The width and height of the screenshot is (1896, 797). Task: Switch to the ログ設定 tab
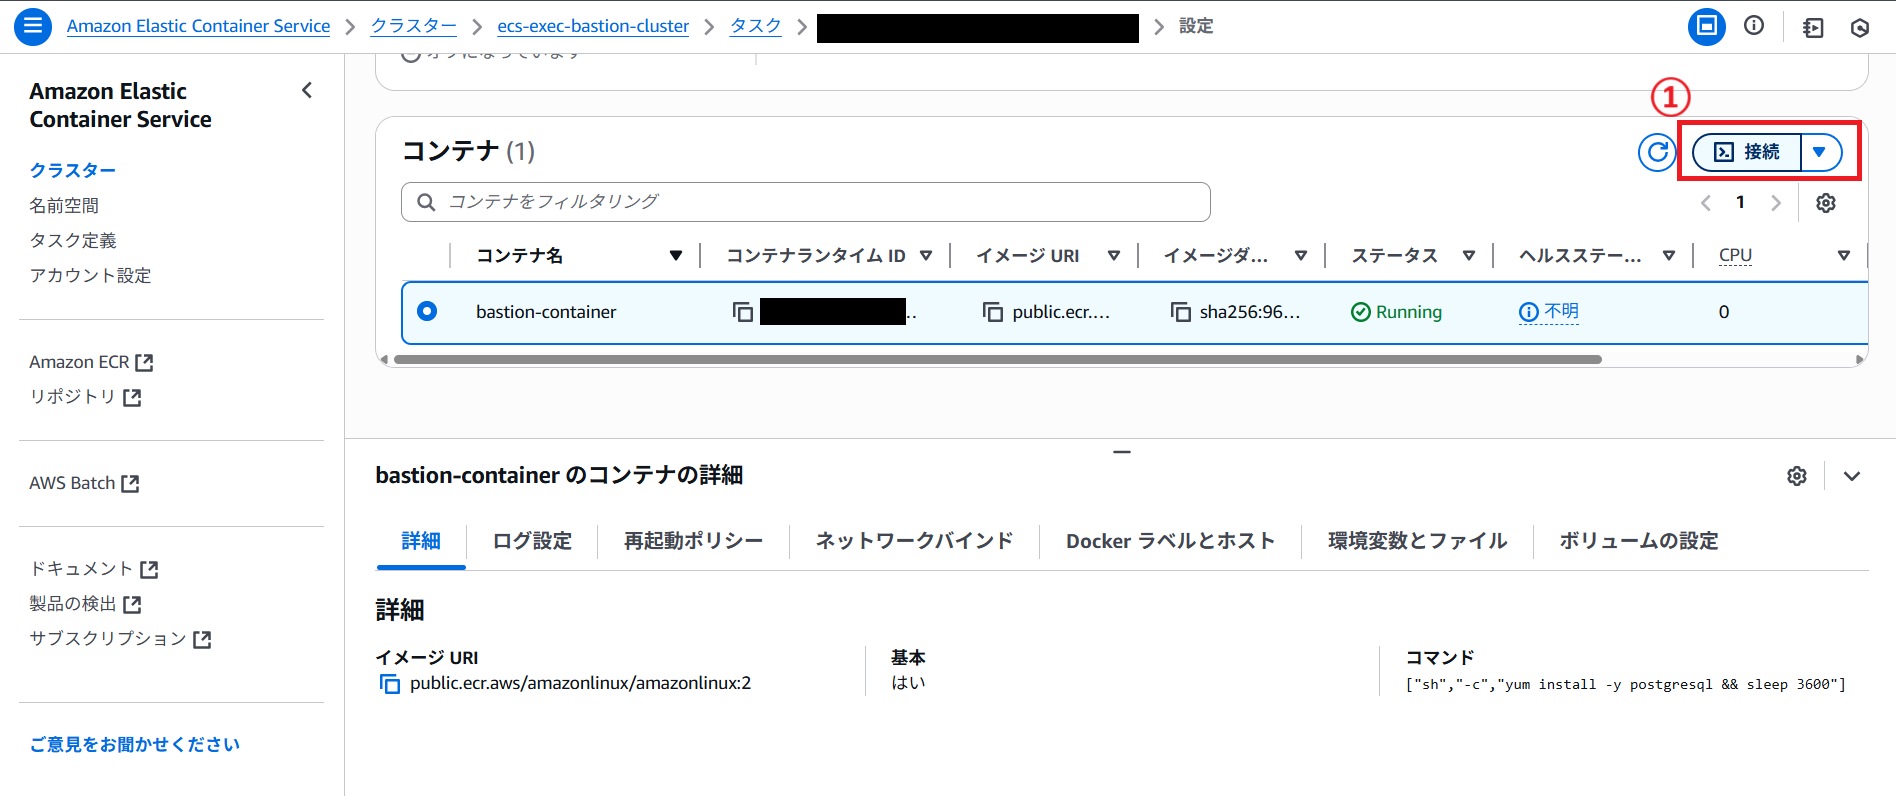(x=532, y=541)
